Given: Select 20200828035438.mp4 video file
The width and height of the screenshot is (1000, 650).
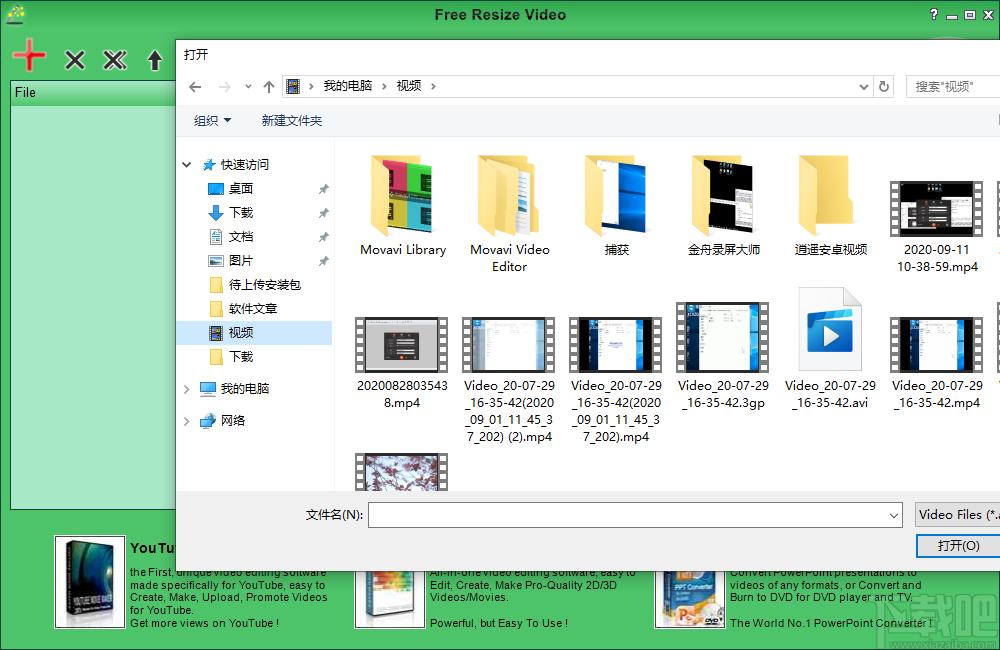Looking at the screenshot, I should [402, 362].
